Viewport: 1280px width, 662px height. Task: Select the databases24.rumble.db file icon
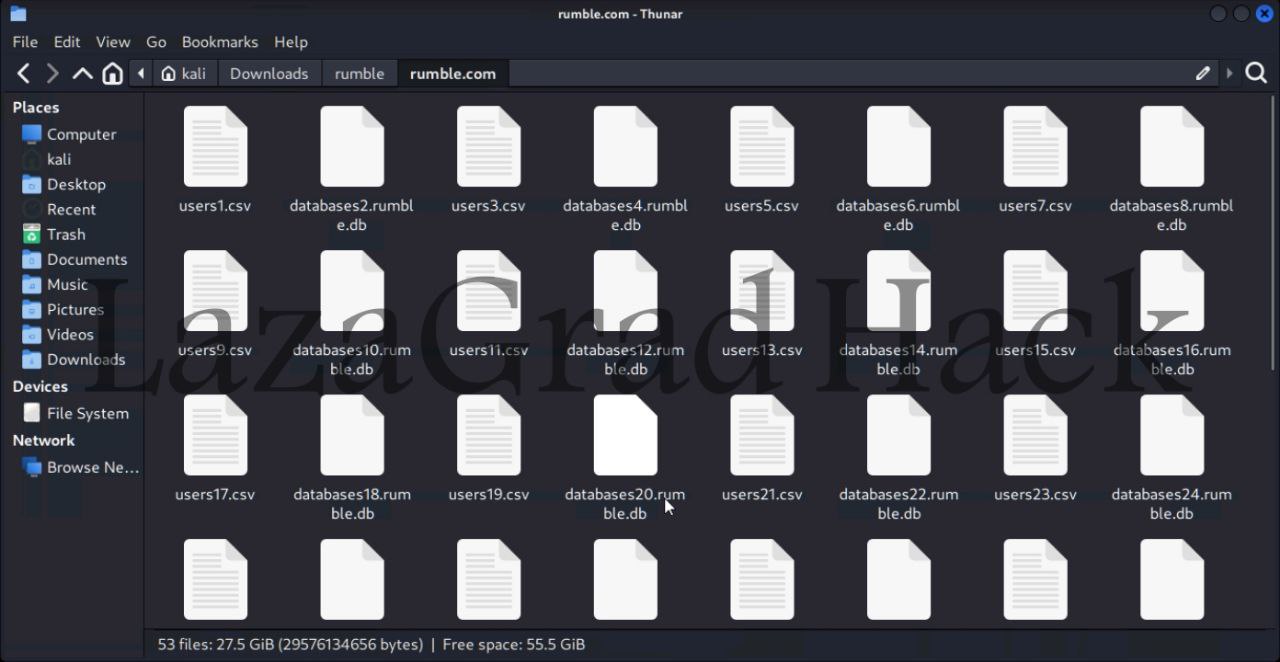[1172, 435]
